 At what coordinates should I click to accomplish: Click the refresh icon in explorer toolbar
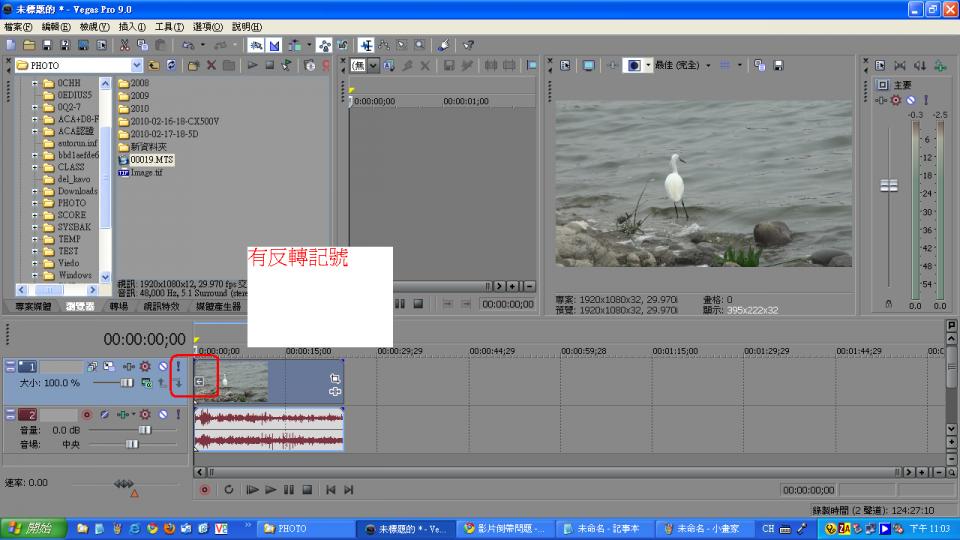pyautogui.click(x=172, y=65)
